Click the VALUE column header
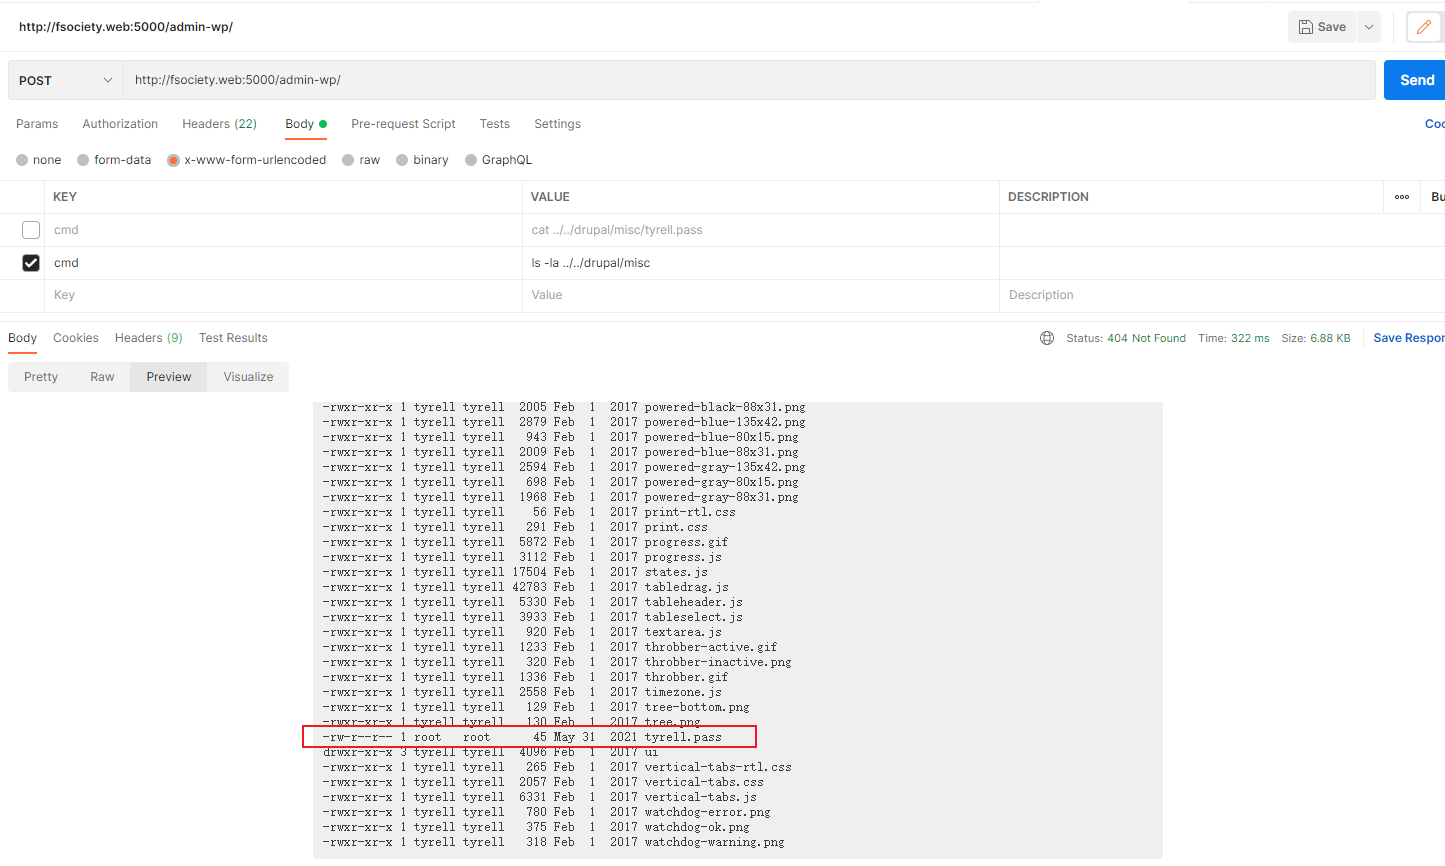 point(550,197)
